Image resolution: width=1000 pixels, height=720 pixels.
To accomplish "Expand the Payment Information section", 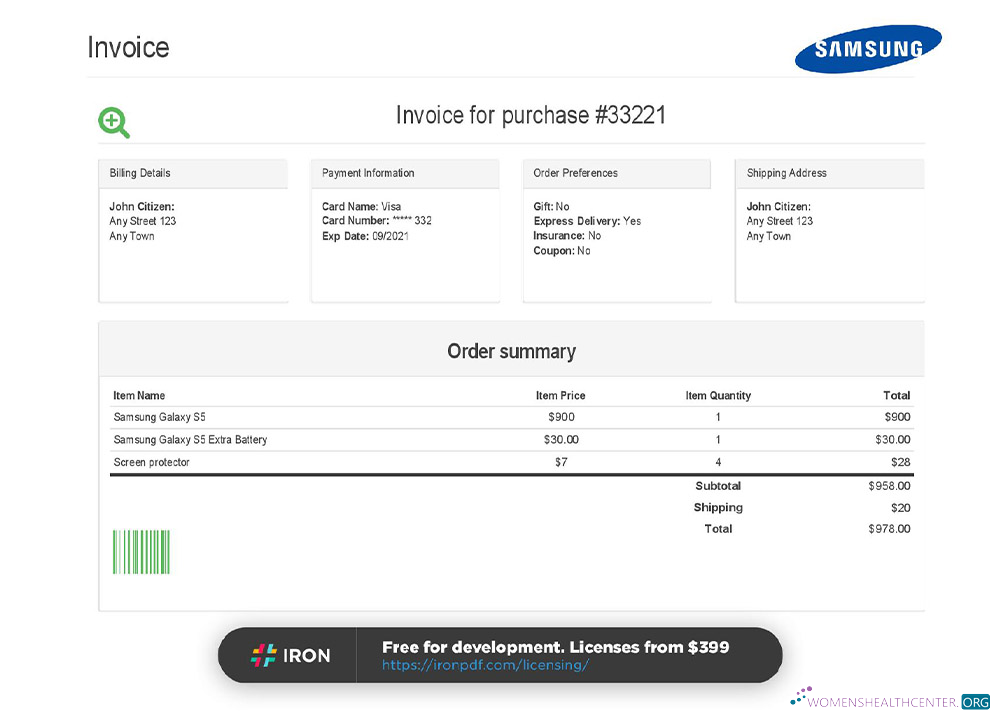I will point(404,173).
